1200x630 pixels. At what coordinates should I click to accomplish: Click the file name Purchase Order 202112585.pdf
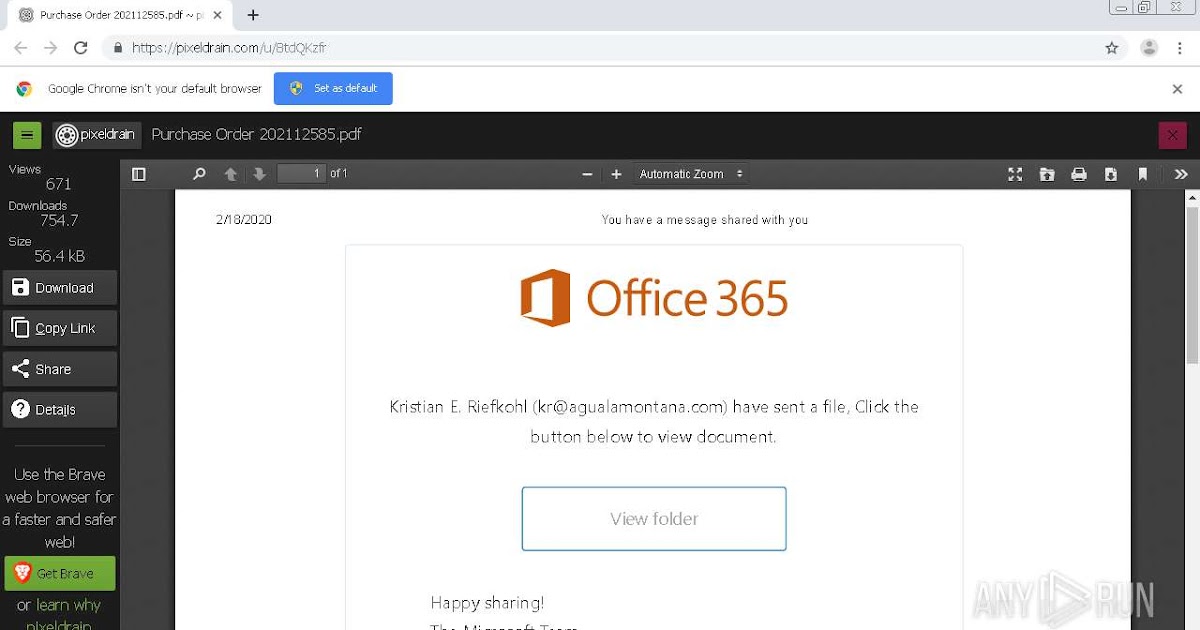256,135
